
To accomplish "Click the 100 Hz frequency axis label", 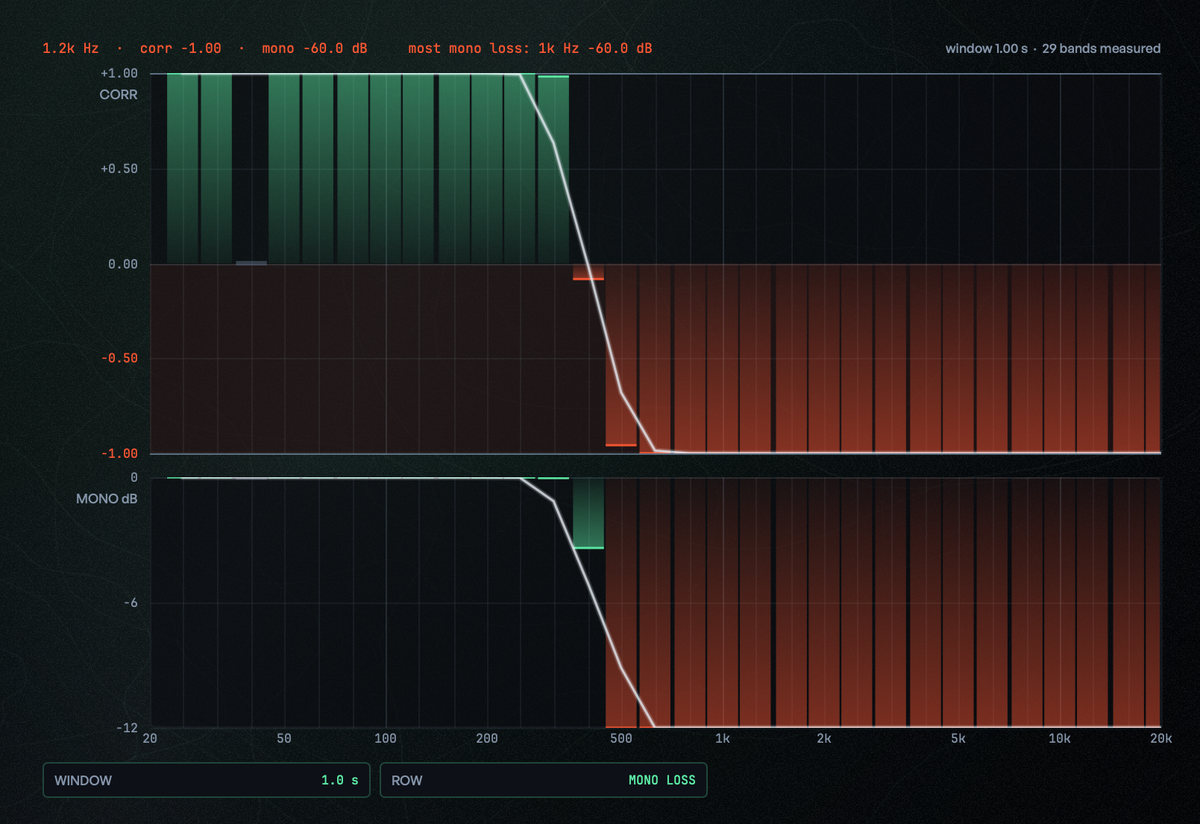I will [385, 739].
